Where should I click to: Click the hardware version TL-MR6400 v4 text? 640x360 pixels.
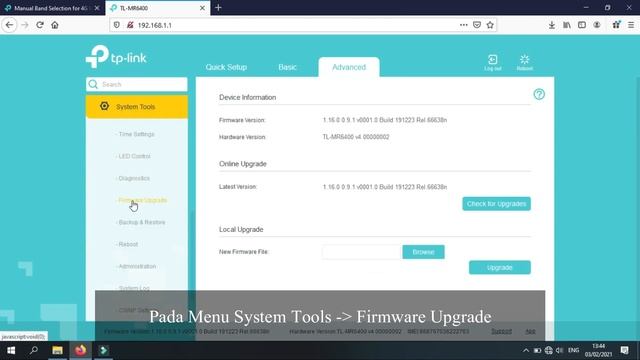tap(356, 137)
